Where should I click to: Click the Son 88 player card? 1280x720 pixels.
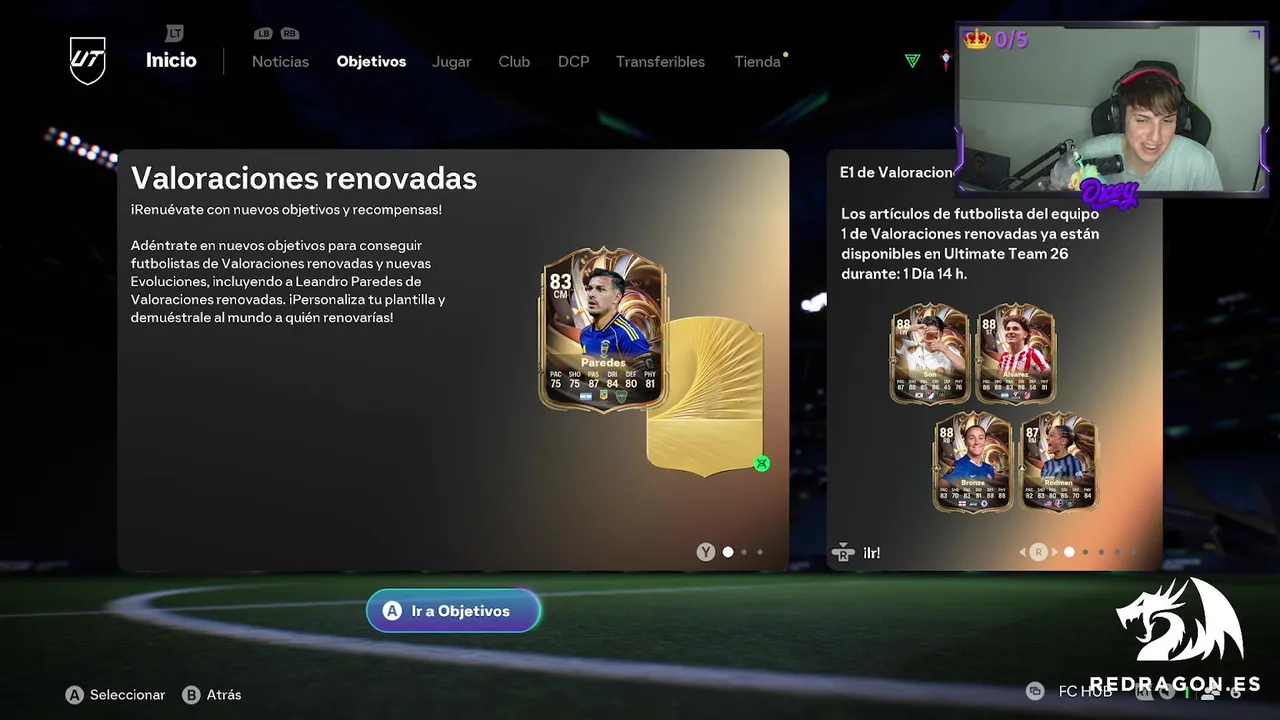[x=930, y=354]
